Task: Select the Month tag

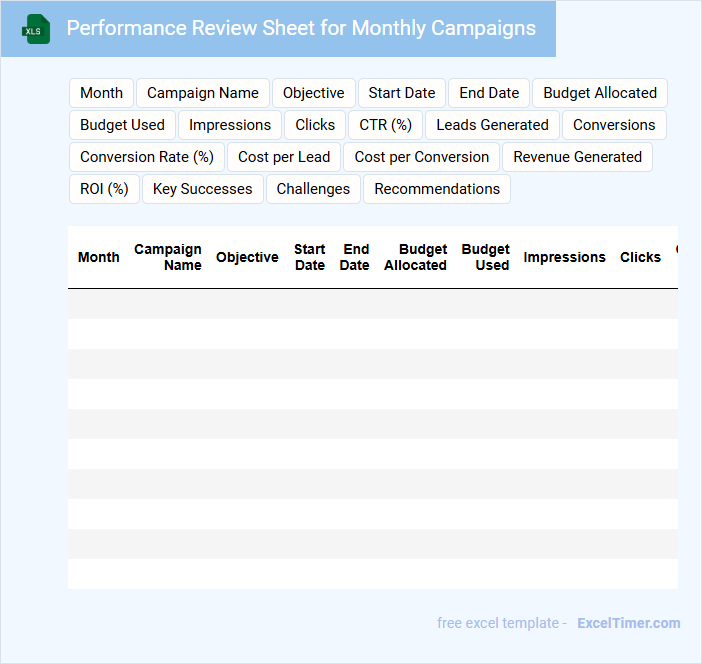Action: pyautogui.click(x=101, y=93)
